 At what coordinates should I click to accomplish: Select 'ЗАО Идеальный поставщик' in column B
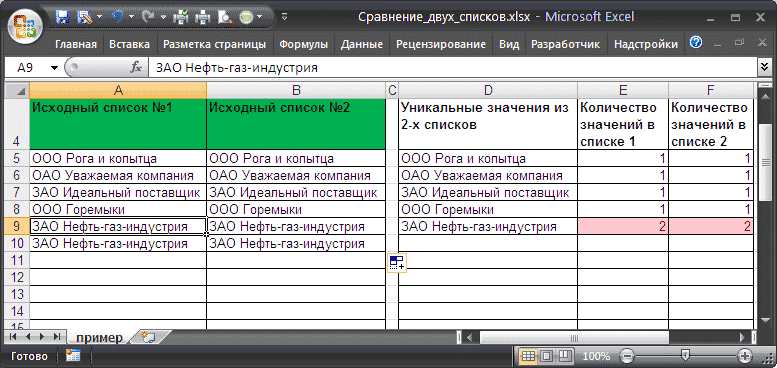coord(296,192)
